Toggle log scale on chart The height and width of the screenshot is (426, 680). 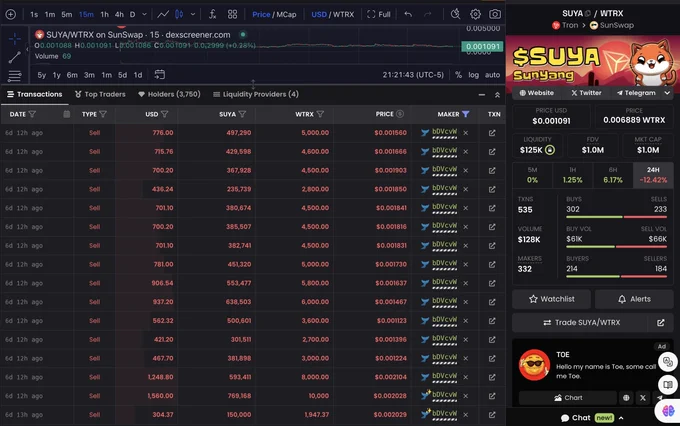pyautogui.click(x=474, y=75)
